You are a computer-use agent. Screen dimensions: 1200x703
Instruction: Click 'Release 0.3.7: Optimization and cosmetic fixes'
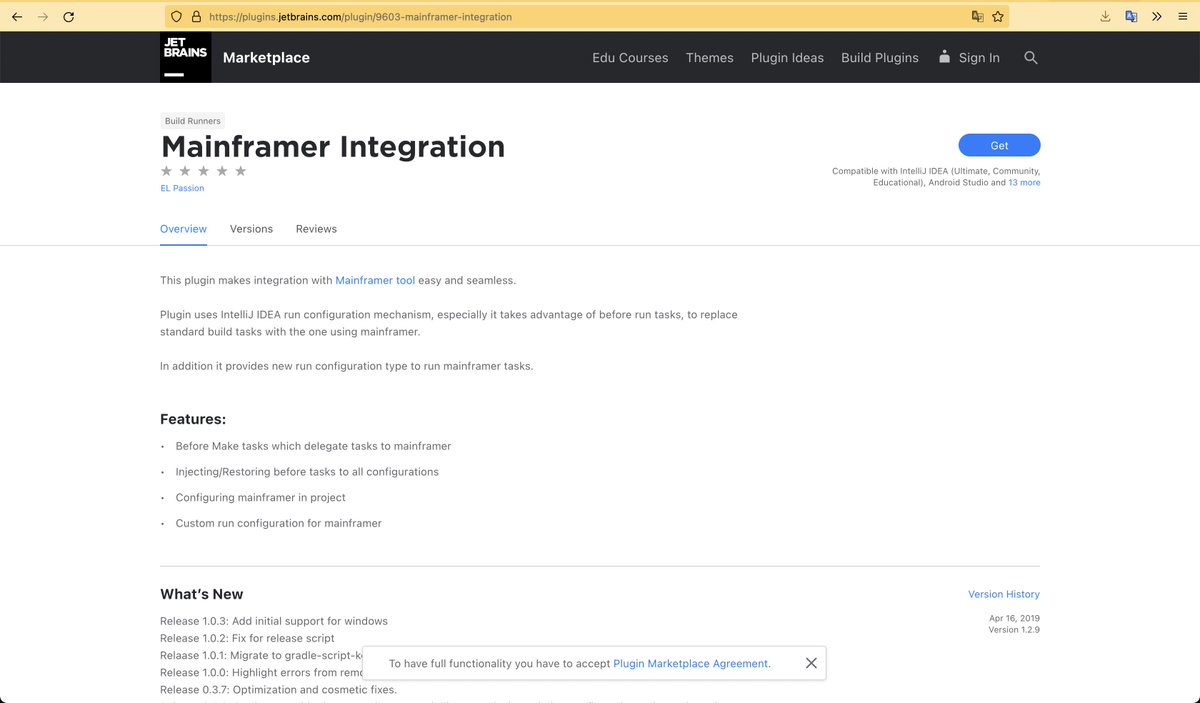(x=279, y=690)
